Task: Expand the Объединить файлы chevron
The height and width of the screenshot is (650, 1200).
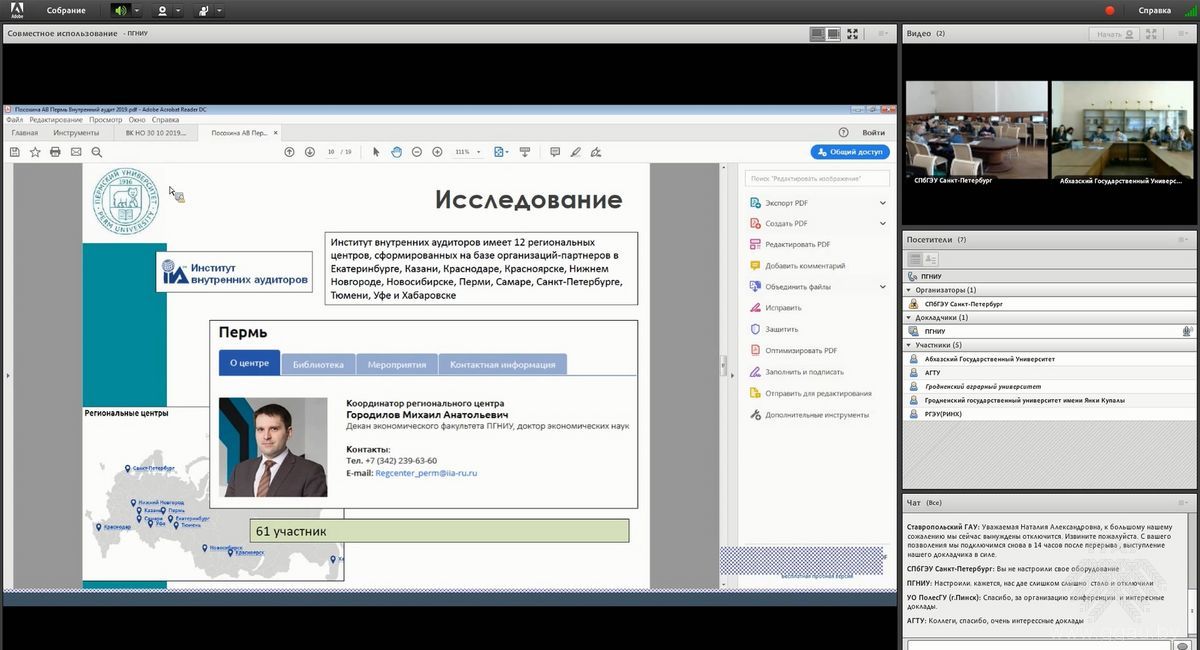Action: (882, 287)
